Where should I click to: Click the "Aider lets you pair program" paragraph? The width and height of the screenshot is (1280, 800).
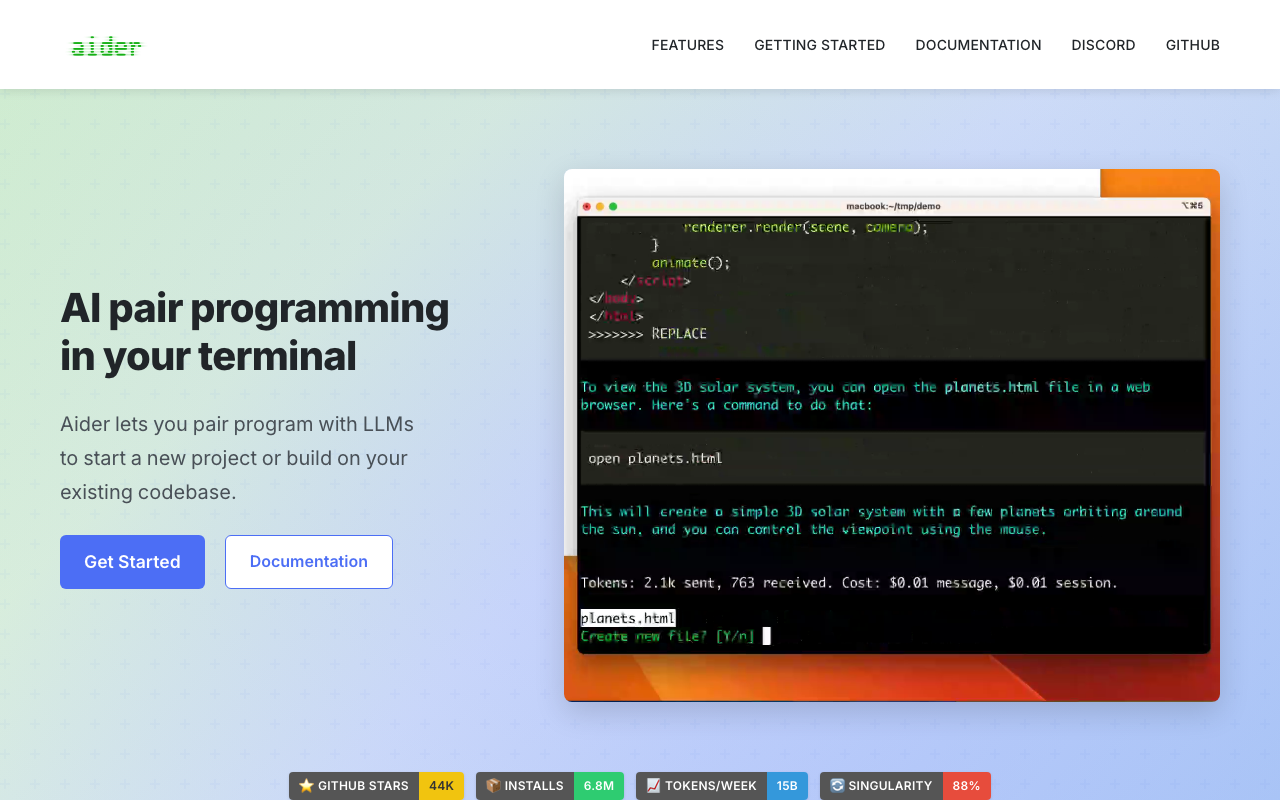tap(237, 458)
